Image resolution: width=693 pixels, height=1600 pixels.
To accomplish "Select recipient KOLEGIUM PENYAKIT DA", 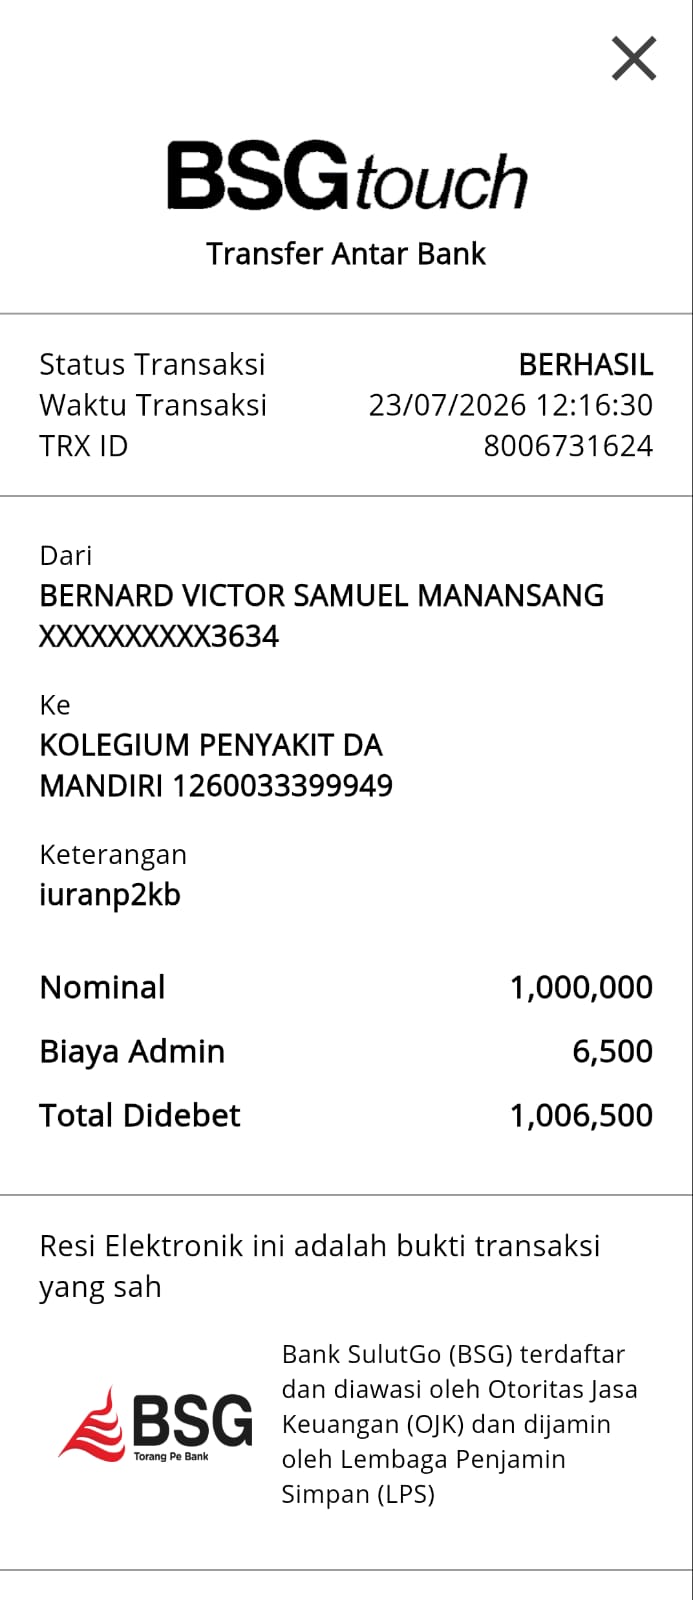I will pyautogui.click(x=211, y=745).
